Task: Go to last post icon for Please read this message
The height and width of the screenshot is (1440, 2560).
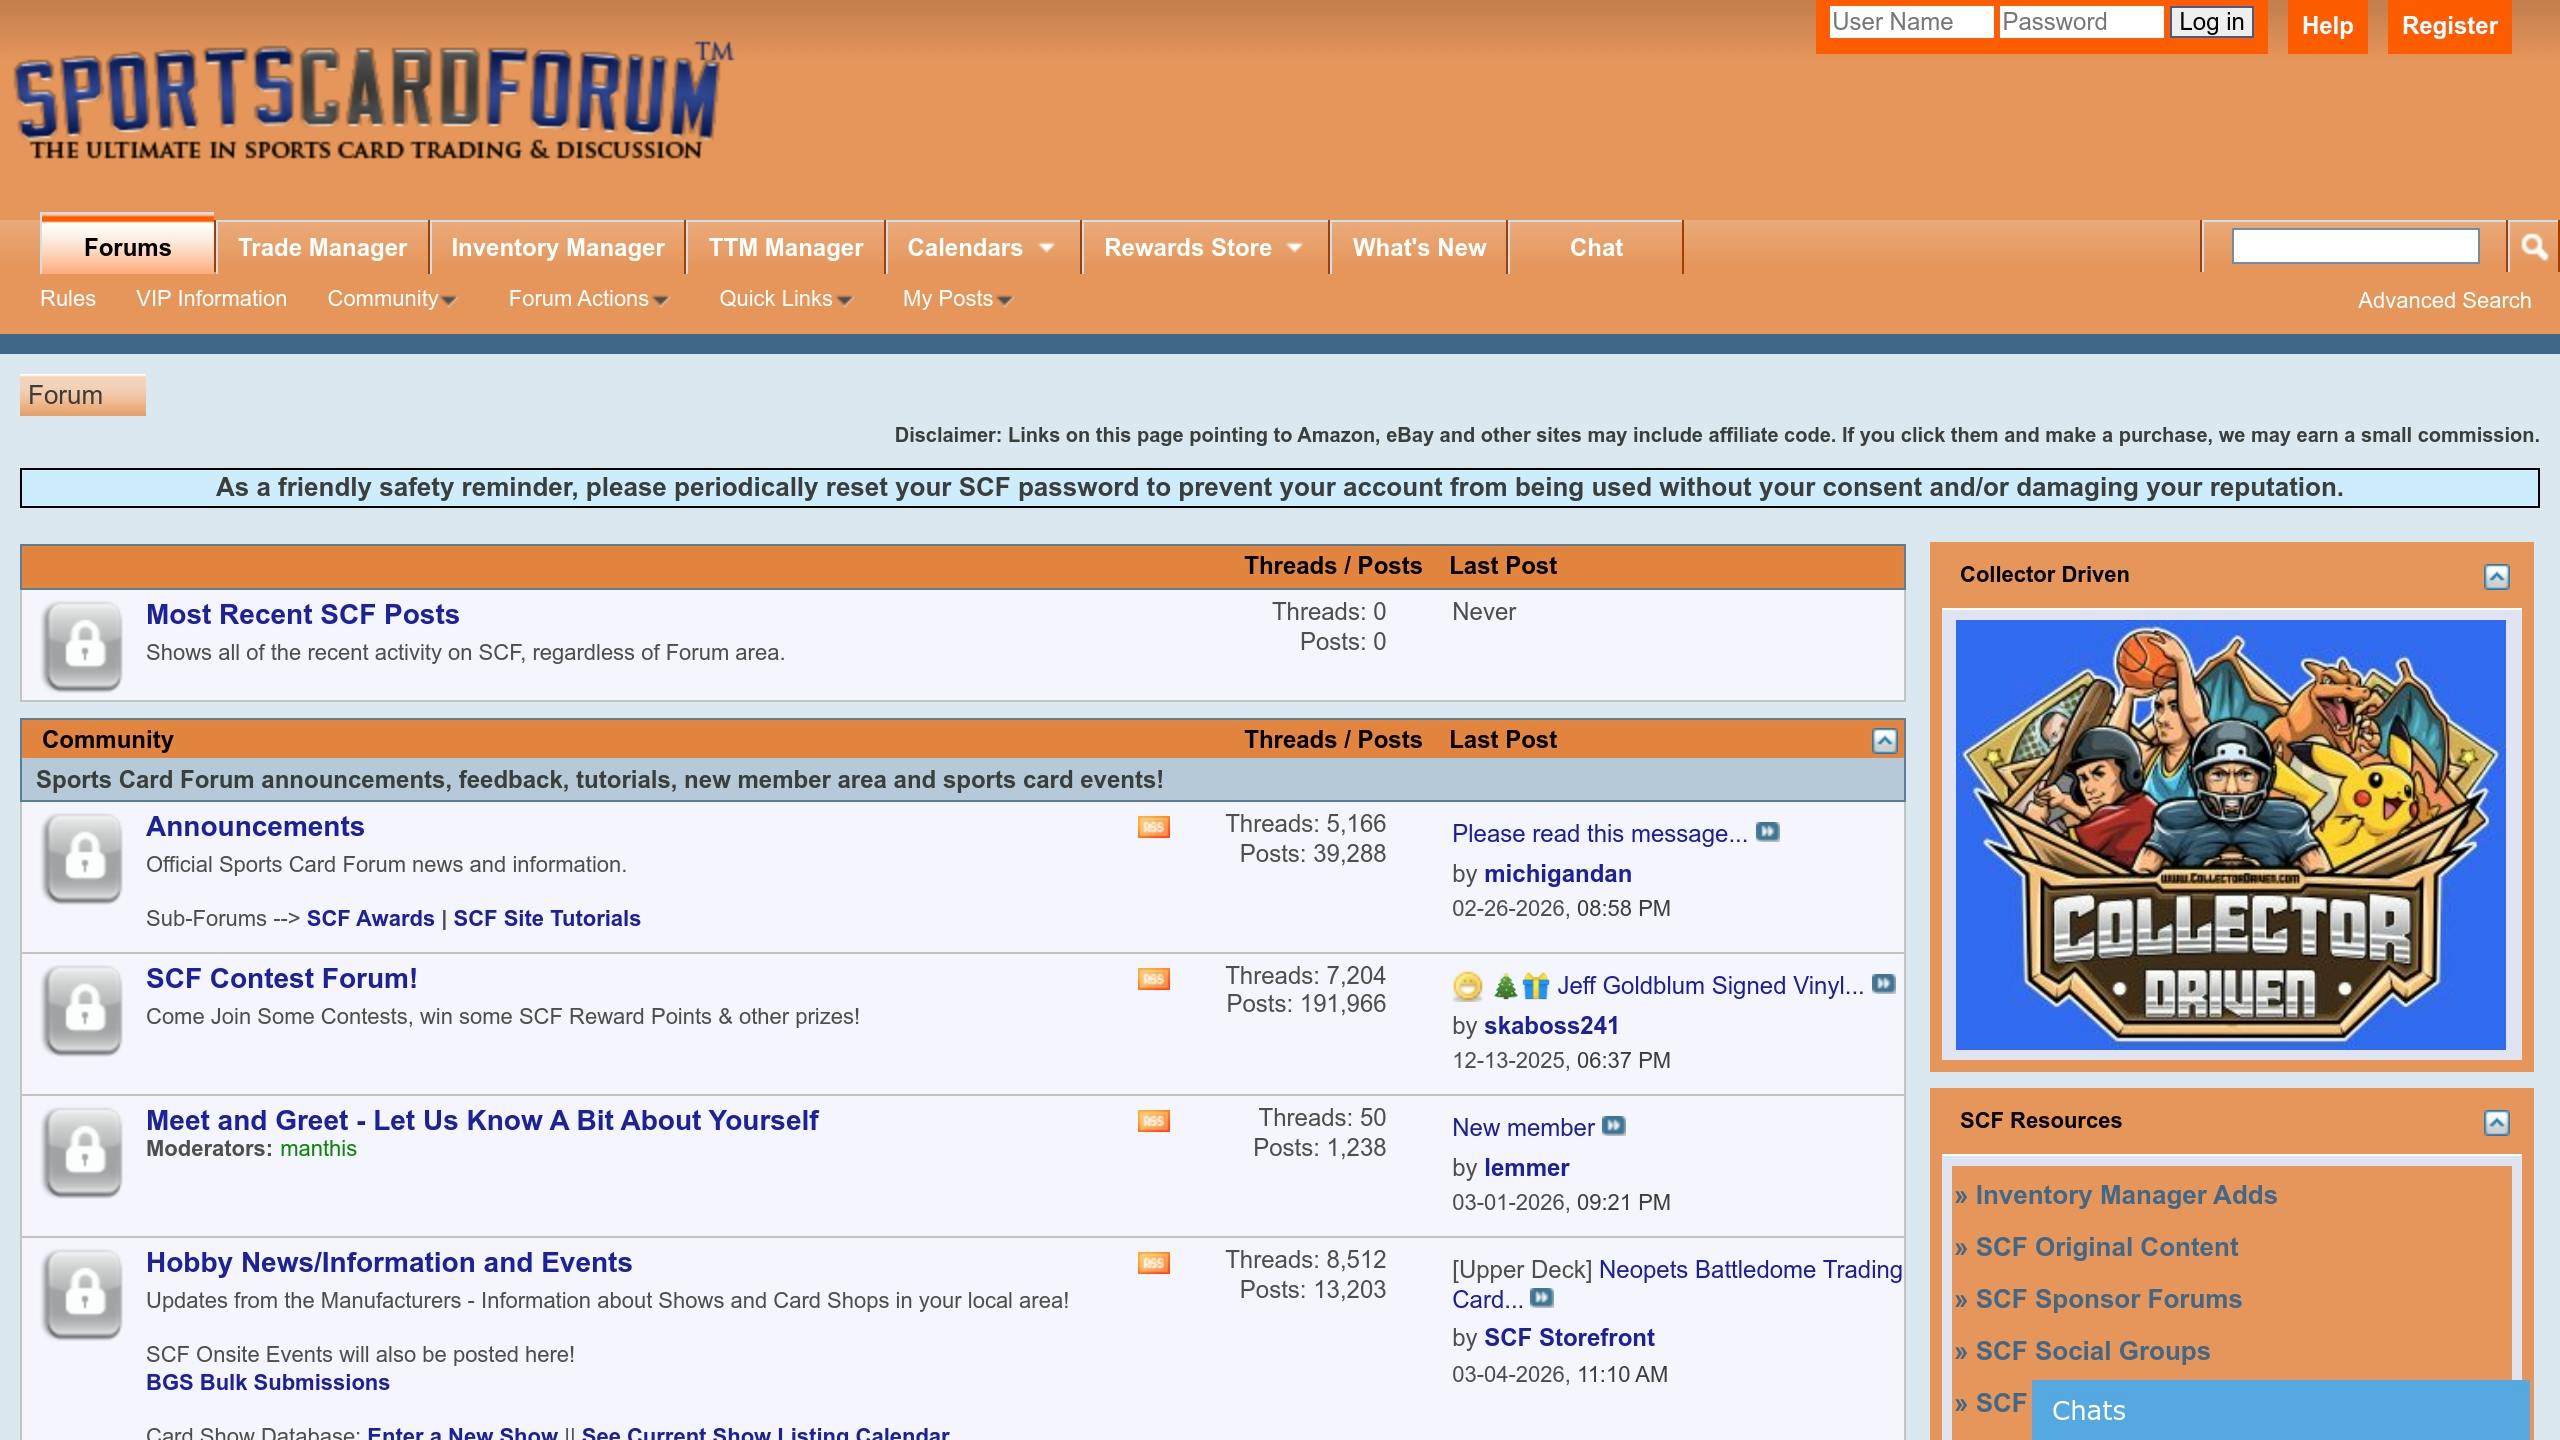Action: tap(1767, 832)
